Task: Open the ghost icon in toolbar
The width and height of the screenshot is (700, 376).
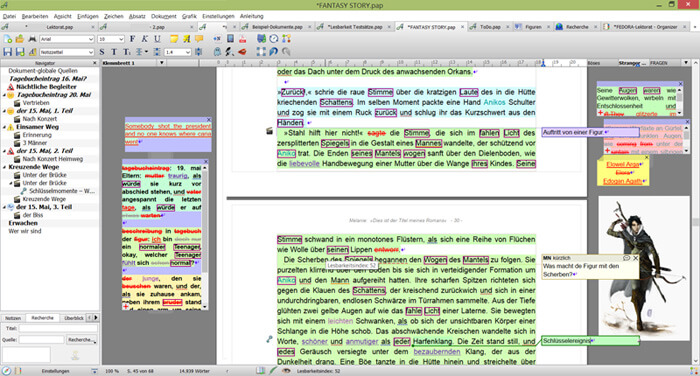Action: pos(217,52)
